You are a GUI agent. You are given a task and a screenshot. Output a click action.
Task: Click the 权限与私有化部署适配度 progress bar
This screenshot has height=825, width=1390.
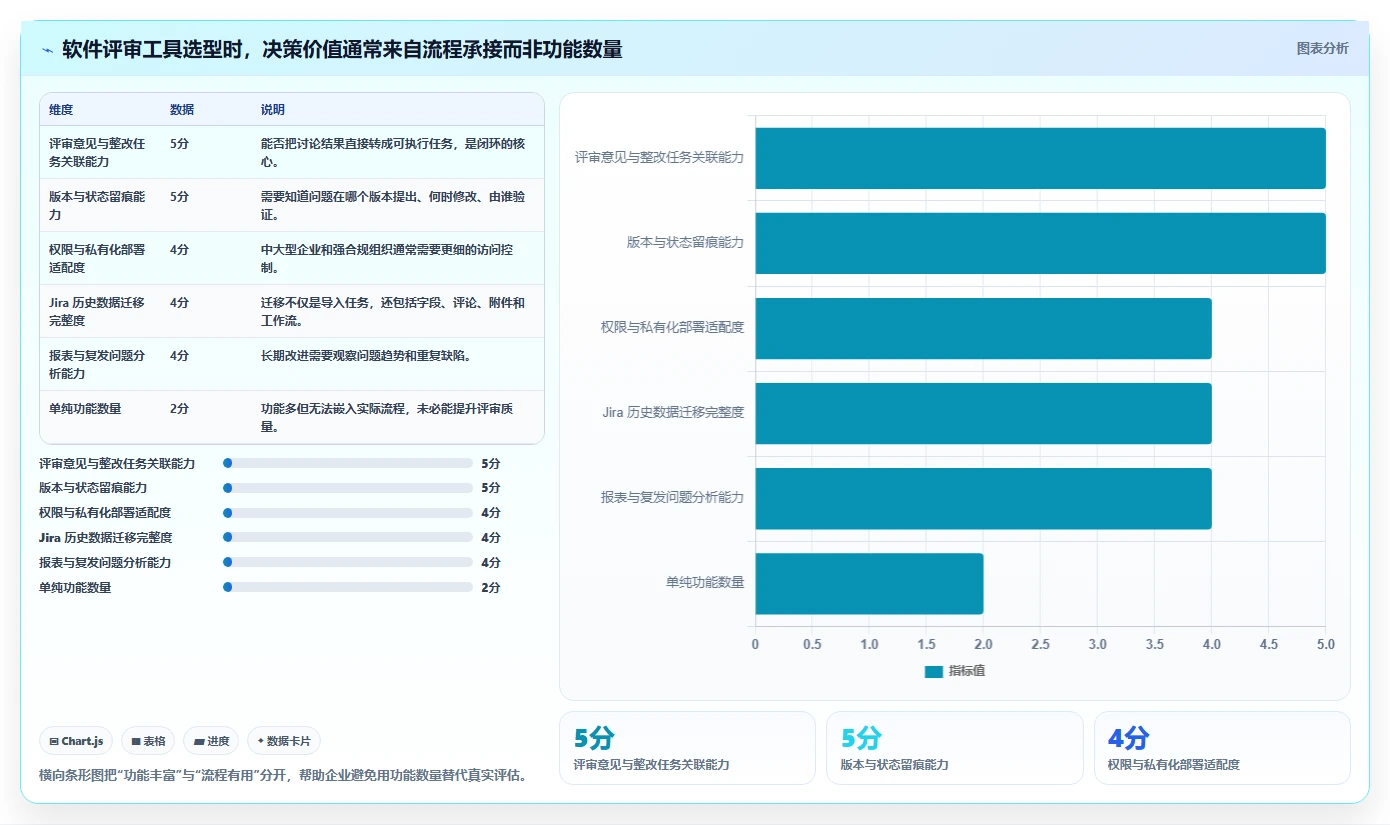tap(348, 513)
